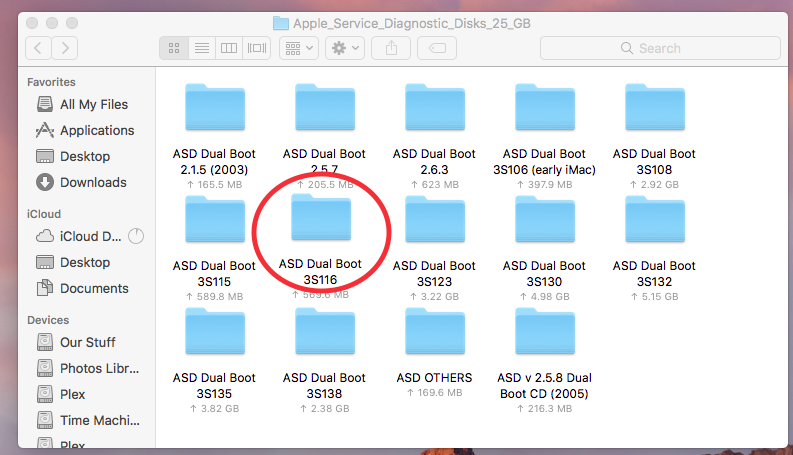This screenshot has height=455, width=793.
Task: Select the Time Machine drive
Action: pyautogui.click(x=88, y=421)
